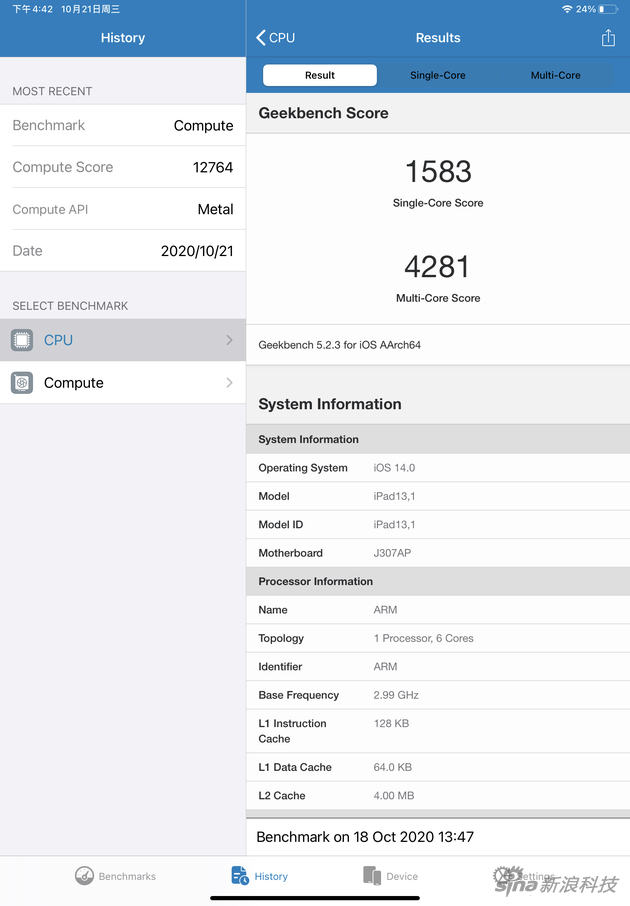Tap the History document icon

pos(240,876)
